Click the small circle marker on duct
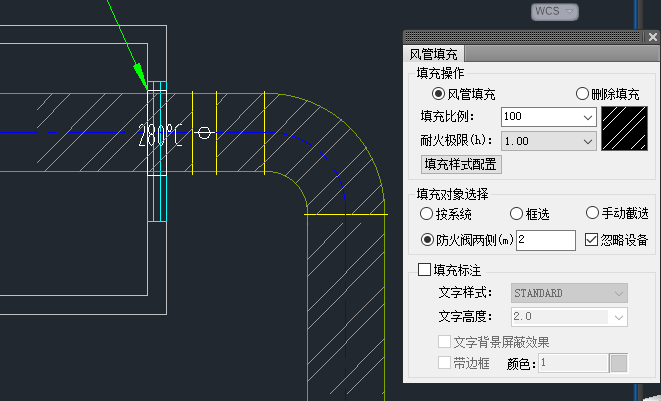The image size is (661, 401). 204,132
